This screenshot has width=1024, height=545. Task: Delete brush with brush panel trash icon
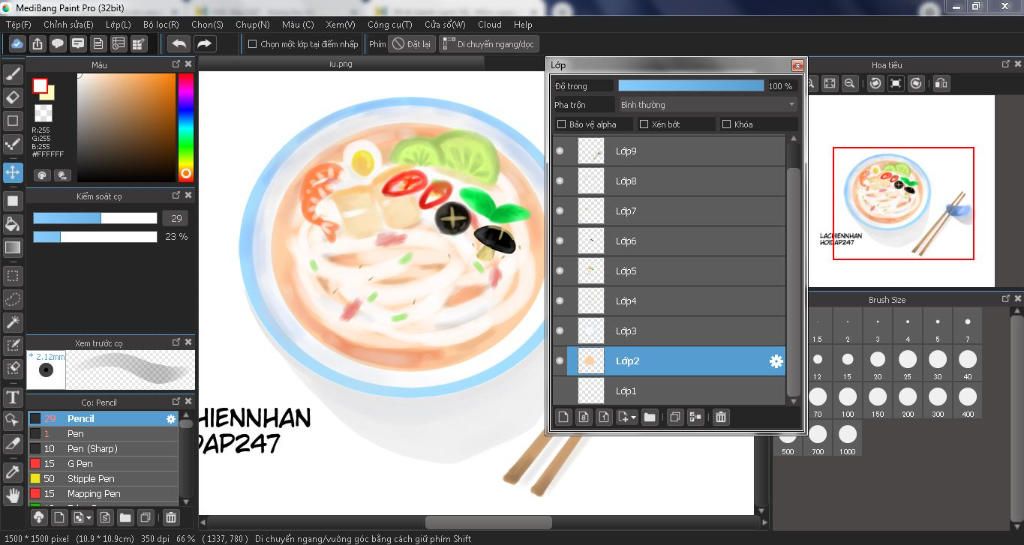pos(170,518)
